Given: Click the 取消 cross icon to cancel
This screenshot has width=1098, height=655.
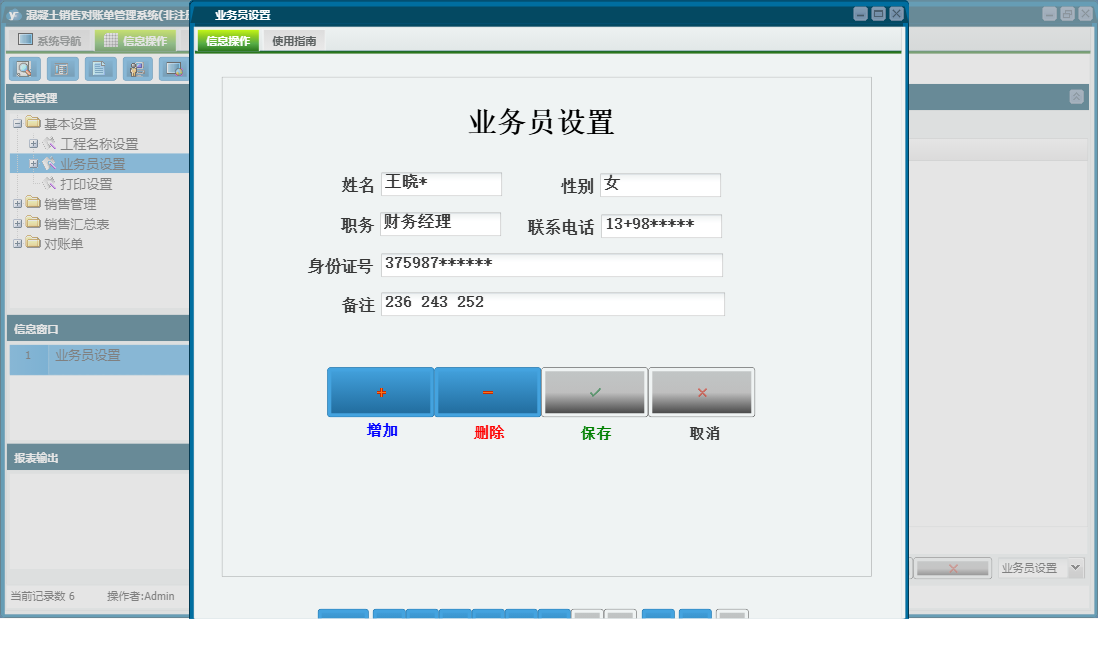Looking at the screenshot, I should tap(701, 391).
